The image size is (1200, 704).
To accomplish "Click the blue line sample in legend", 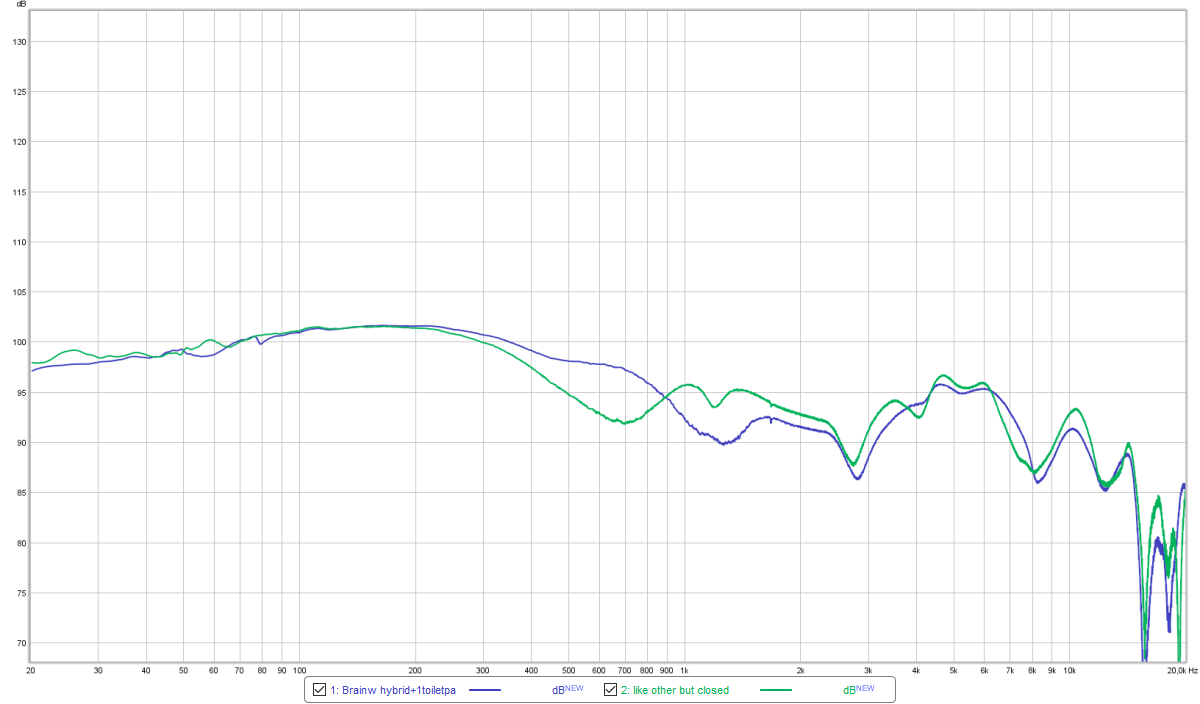I will tap(484, 690).
